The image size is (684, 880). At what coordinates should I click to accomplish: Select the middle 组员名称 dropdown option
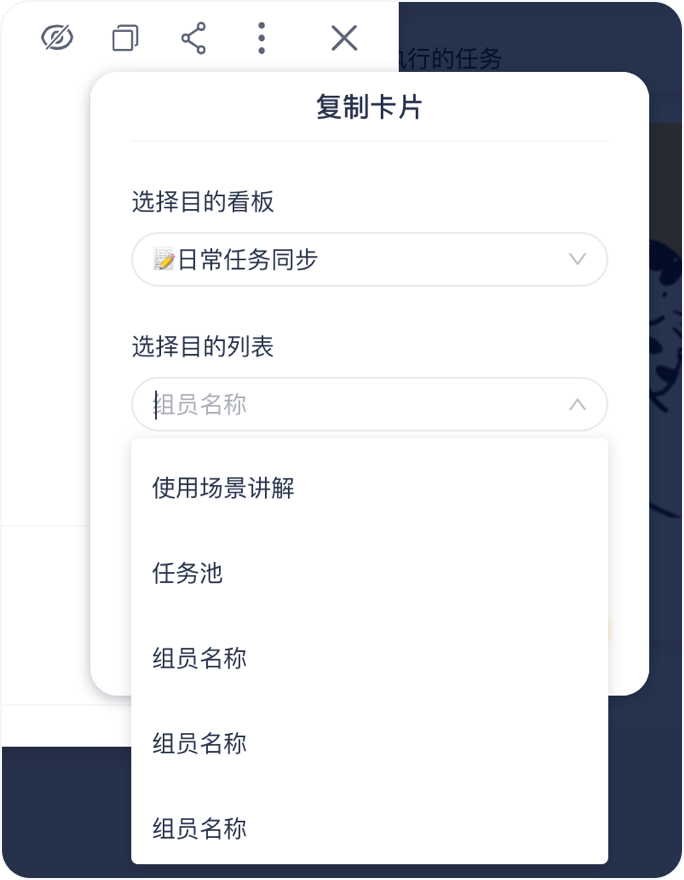[x=200, y=744]
